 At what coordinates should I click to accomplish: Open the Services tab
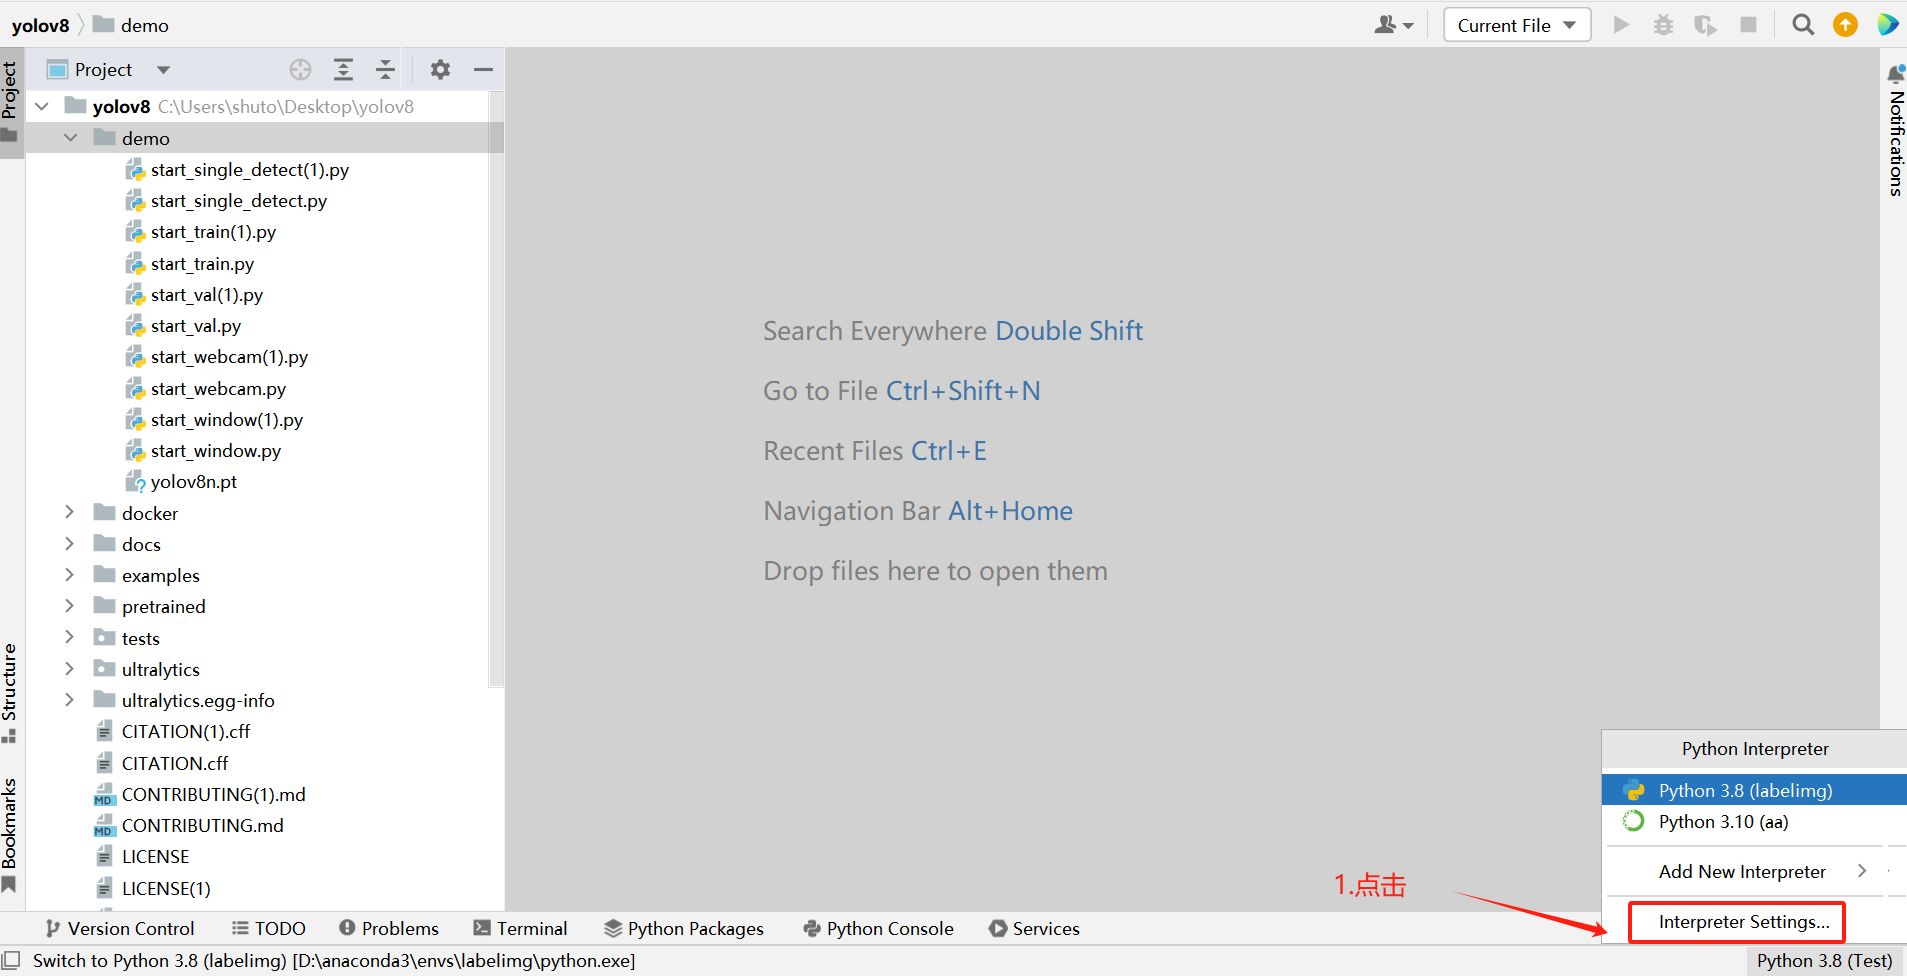tap(1034, 929)
